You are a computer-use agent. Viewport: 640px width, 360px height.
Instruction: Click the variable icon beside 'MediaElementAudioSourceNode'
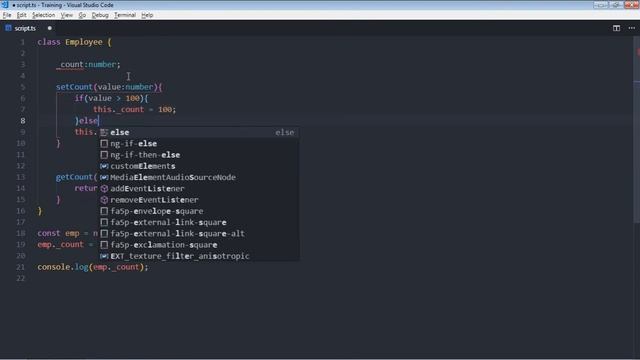click(104, 178)
